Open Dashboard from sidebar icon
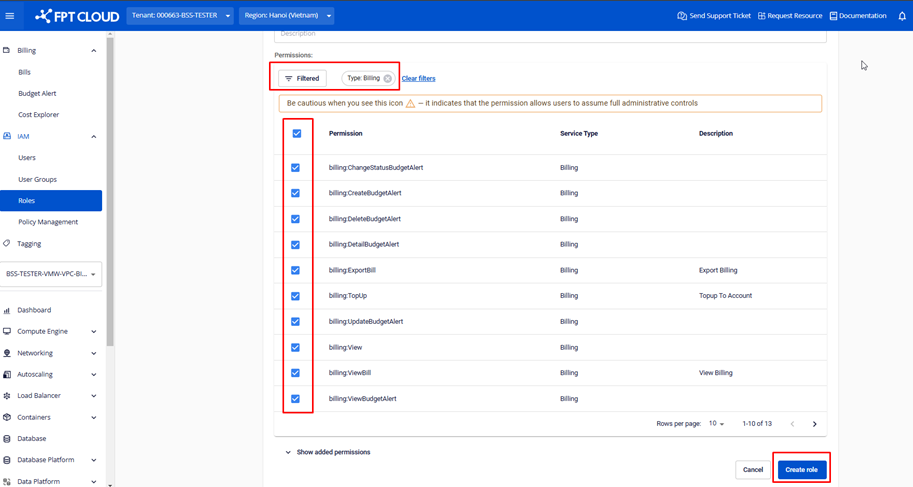 click(7, 310)
